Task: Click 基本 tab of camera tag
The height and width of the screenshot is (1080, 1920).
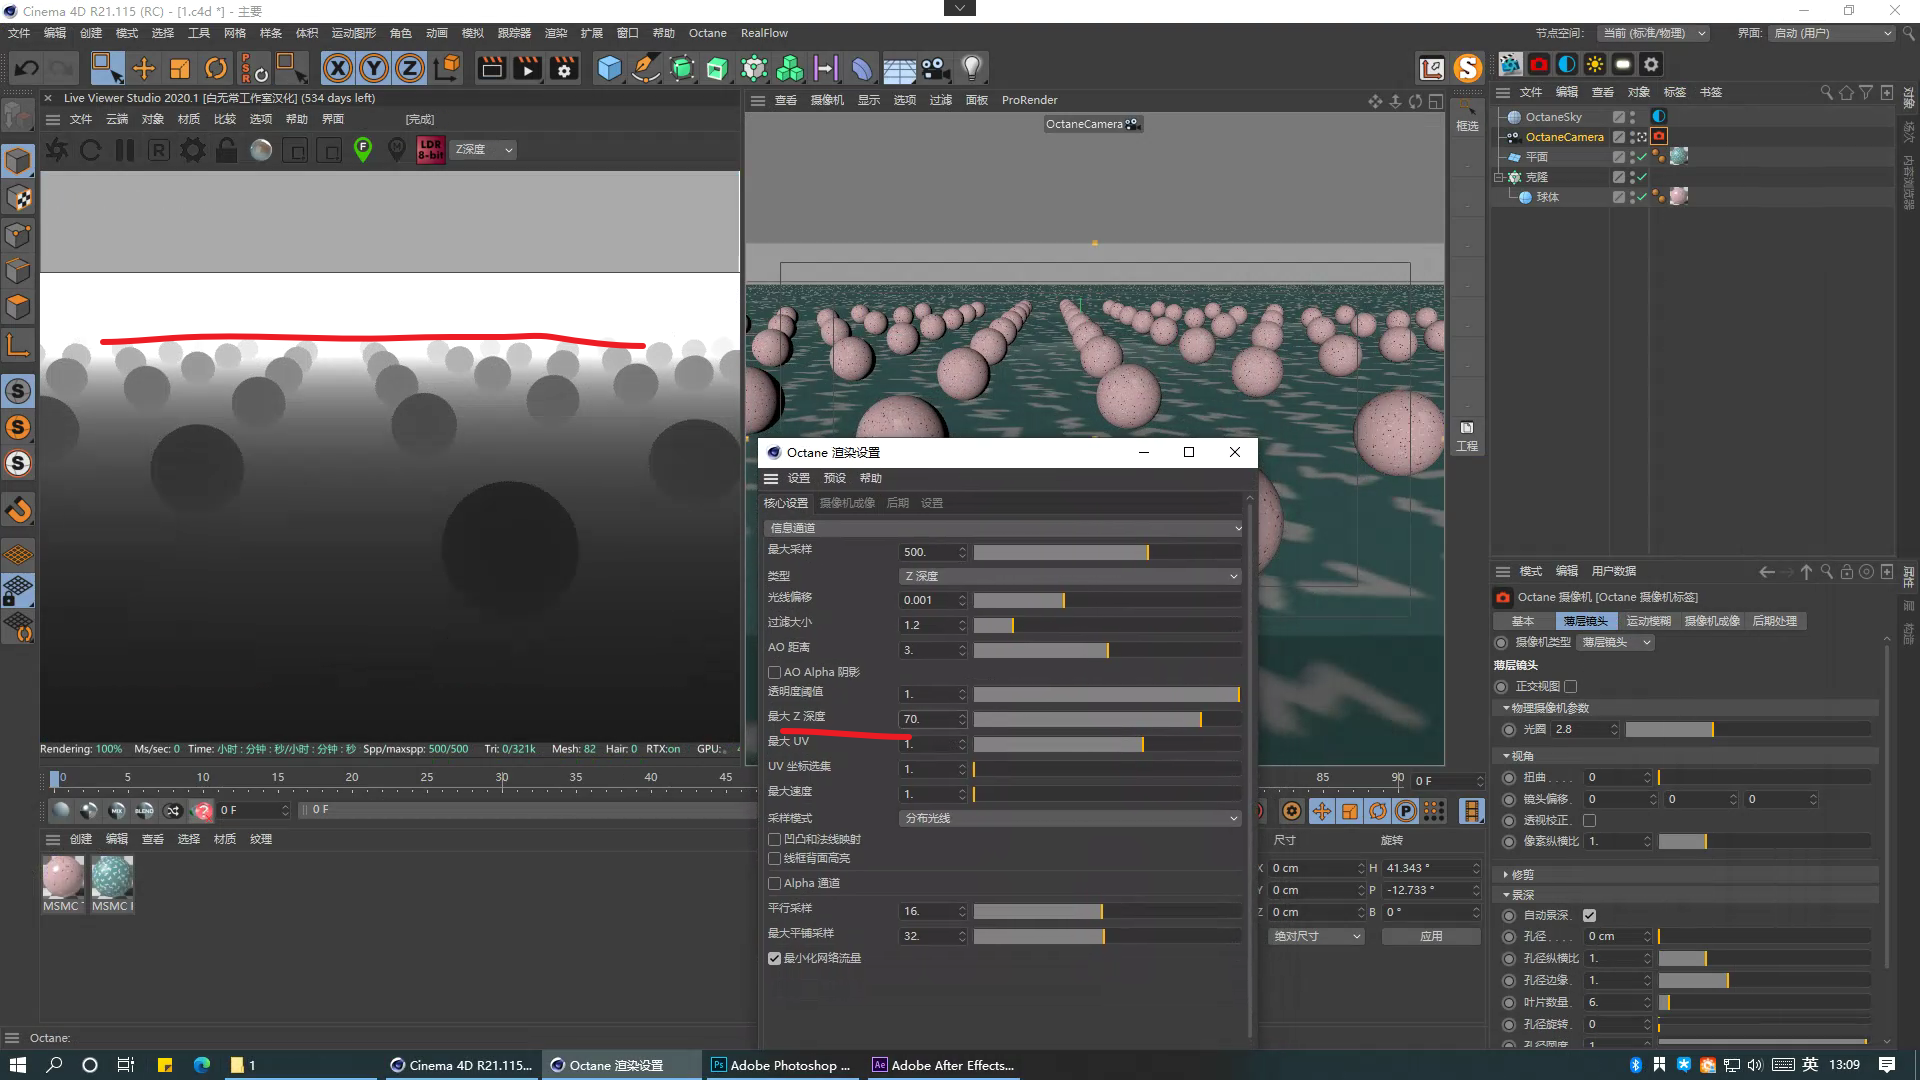Action: coord(1522,621)
